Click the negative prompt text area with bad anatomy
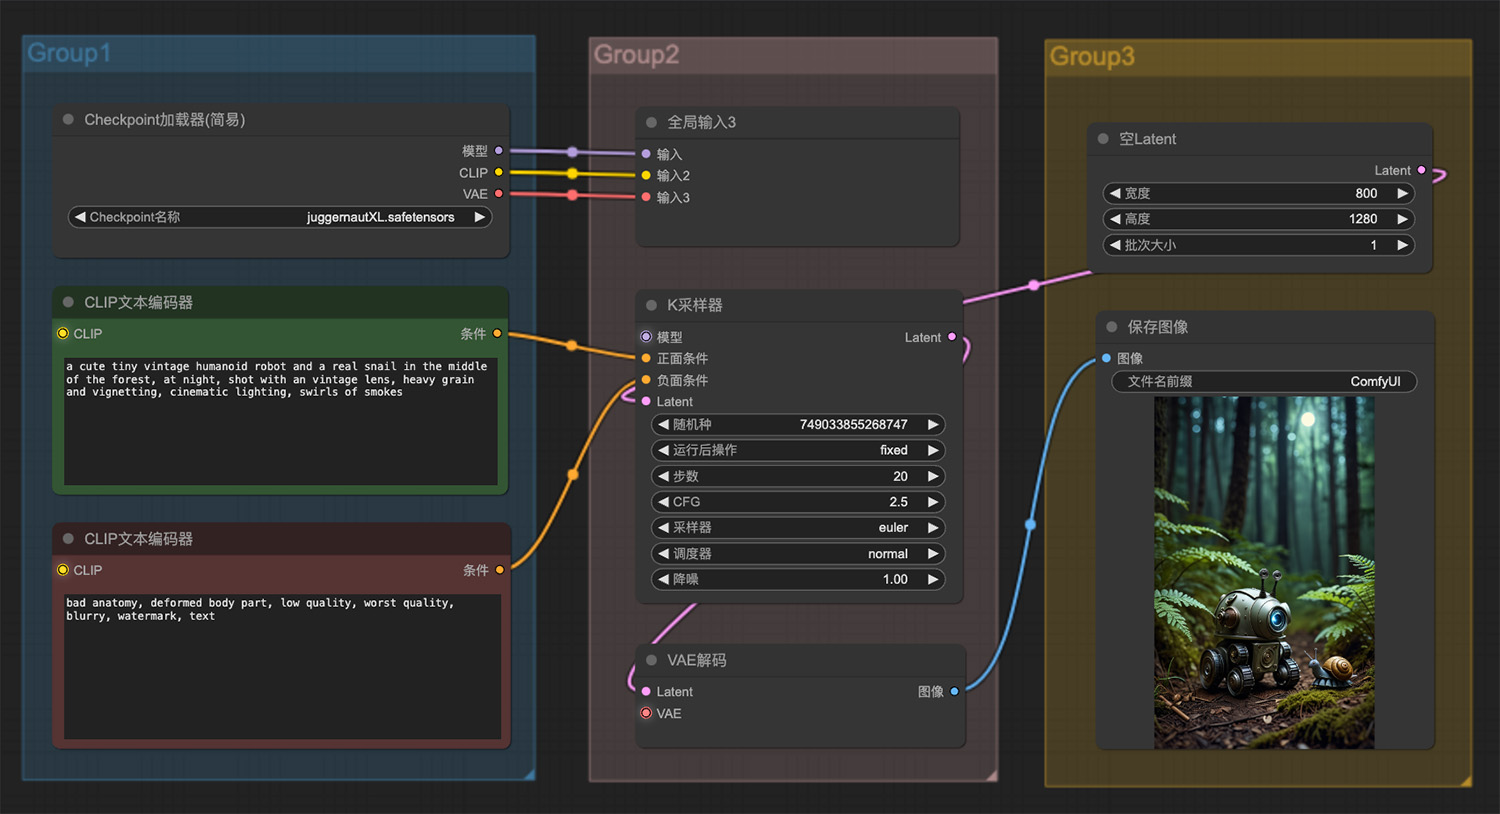Image resolution: width=1500 pixels, height=814 pixels. 282,666
